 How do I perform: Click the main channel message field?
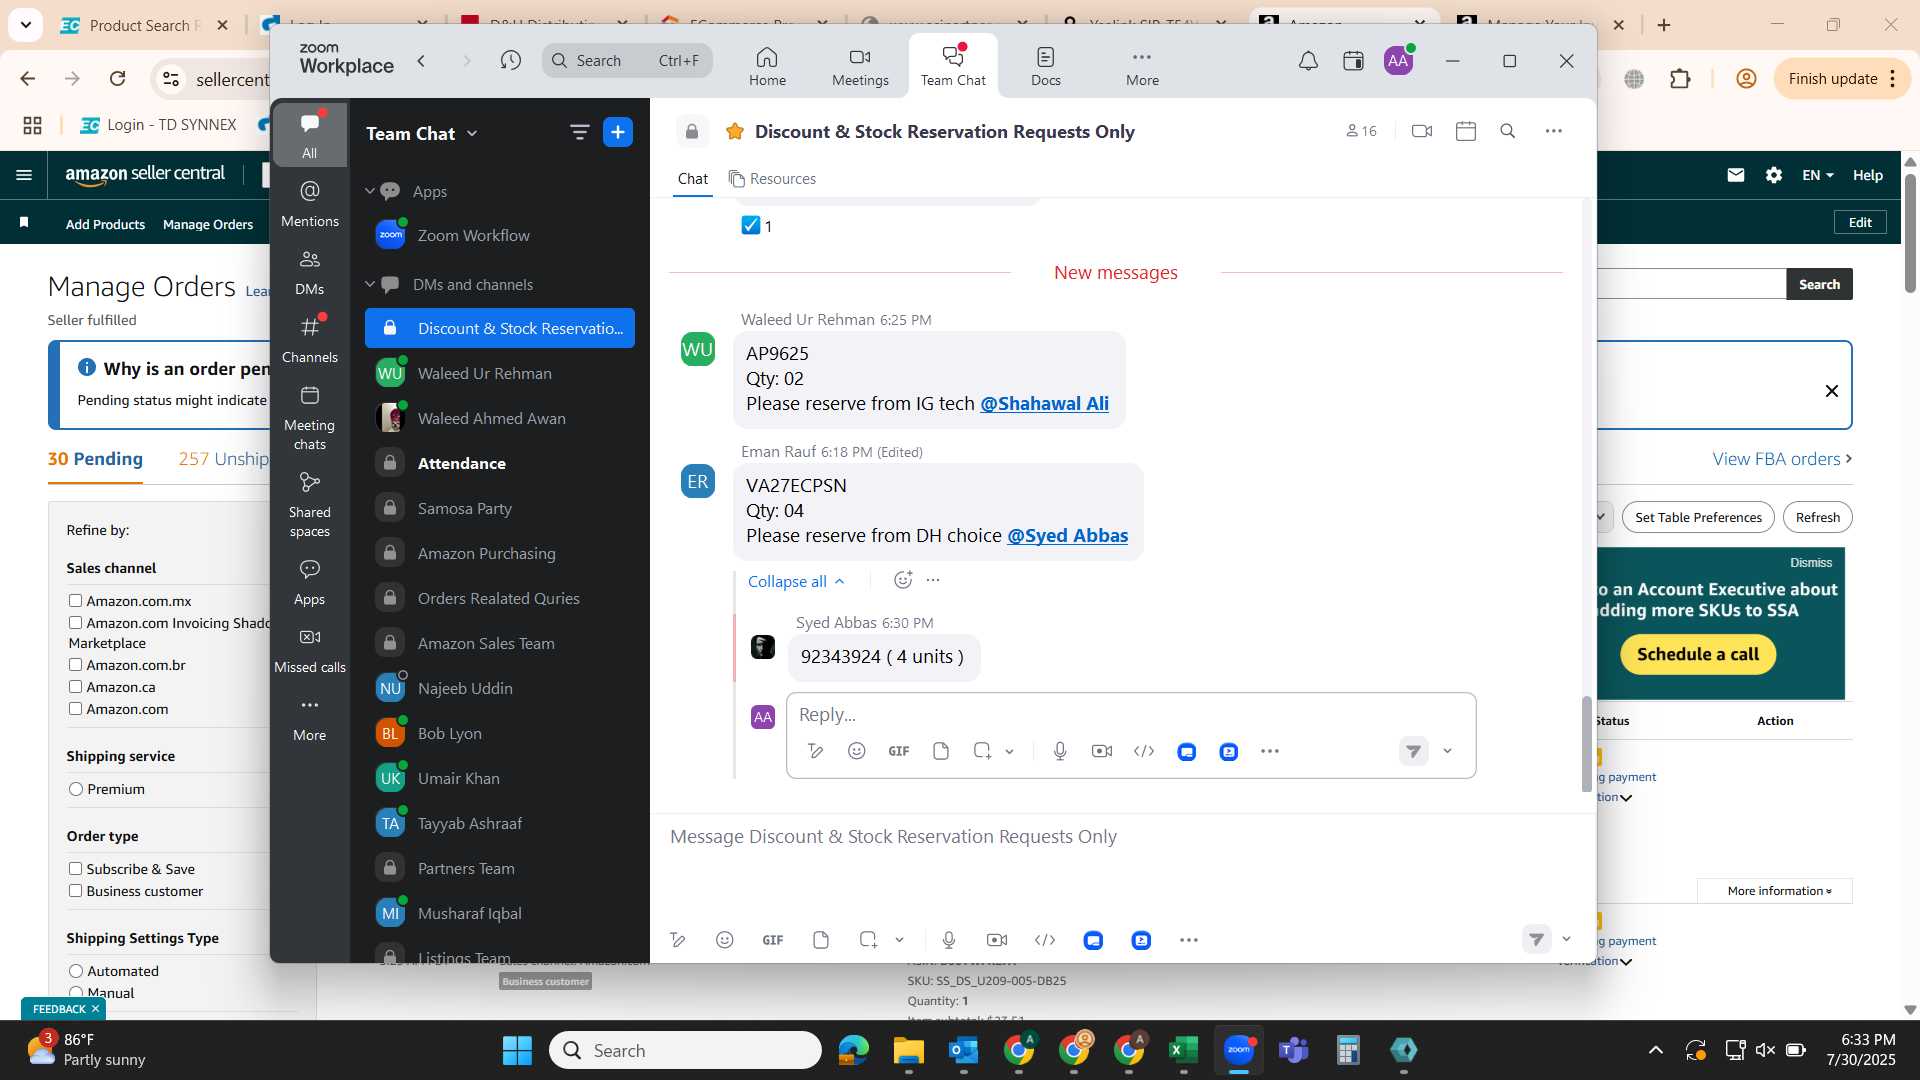(x=1120, y=837)
